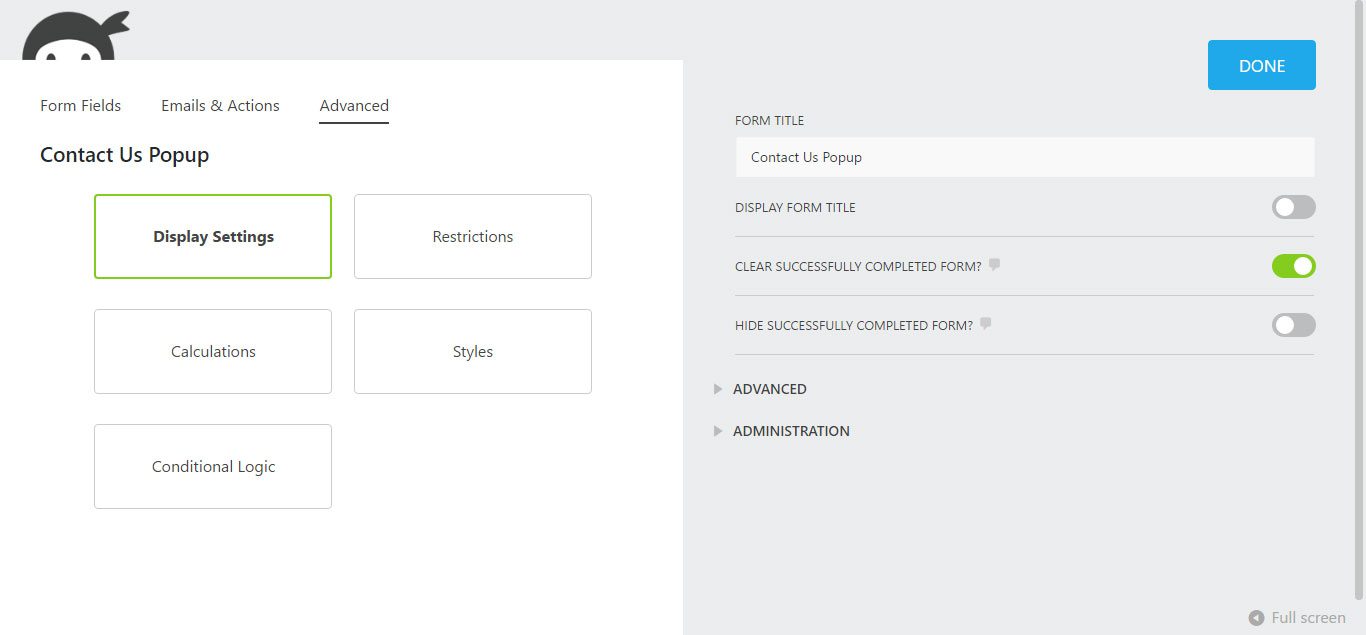Click inside the Form Title input field
1366x635 pixels.
[1024, 156]
